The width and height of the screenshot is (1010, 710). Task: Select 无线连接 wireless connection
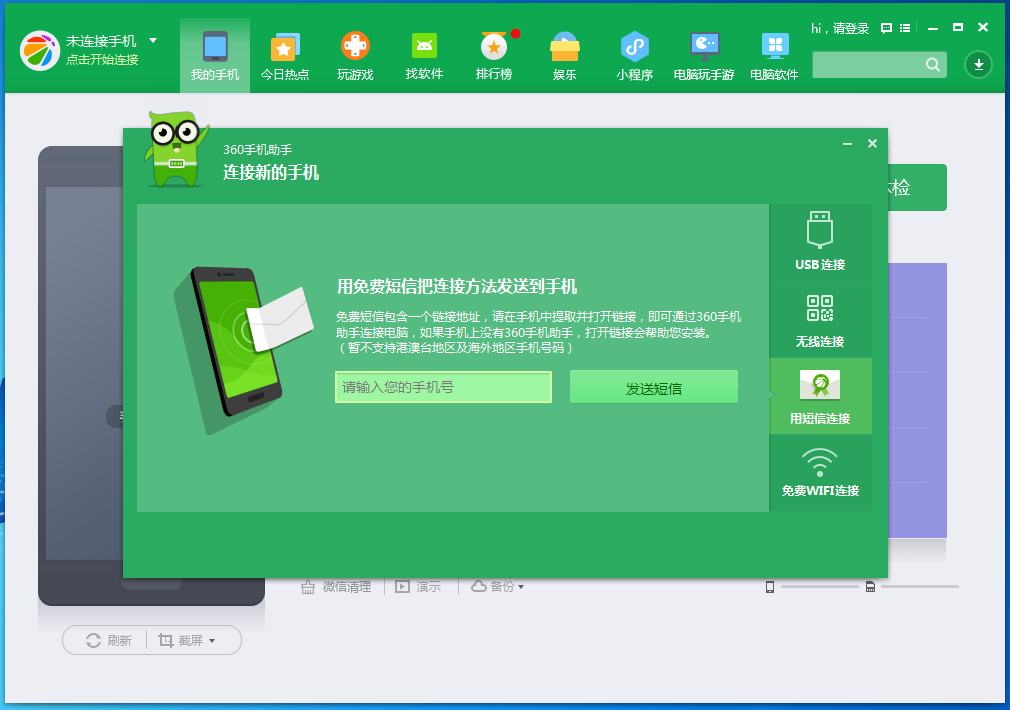point(820,320)
